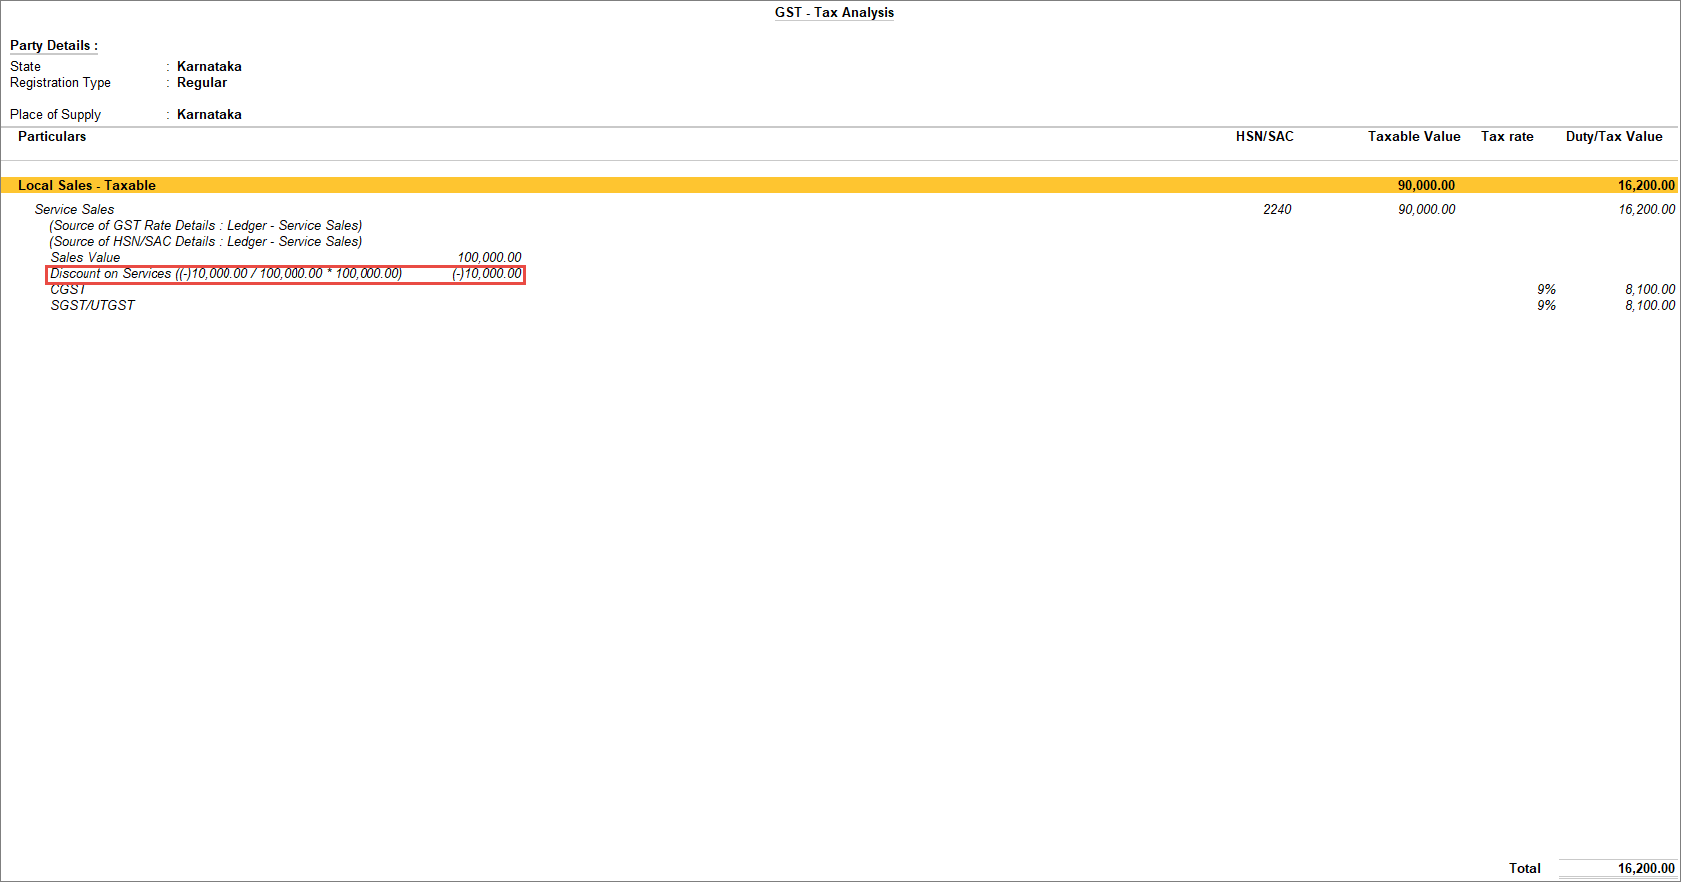Select the SGST/UTGST tax line
The height and width of the screenshot is (882, 1681).
(92, 305)
